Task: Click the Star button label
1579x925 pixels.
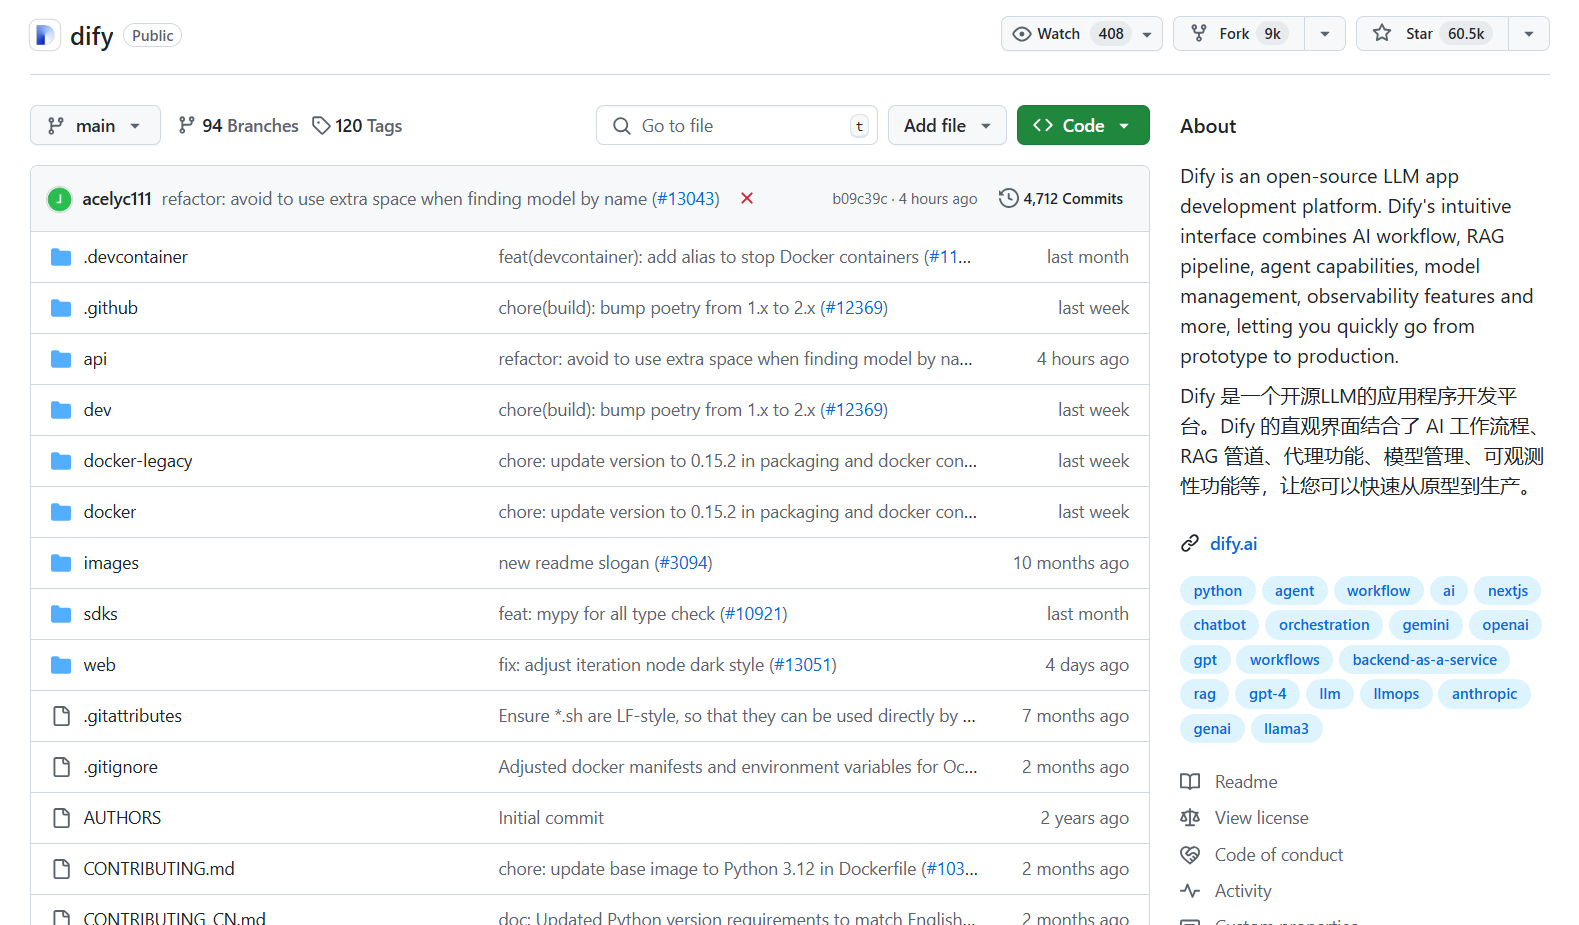Action: [x=1419, y=34]
